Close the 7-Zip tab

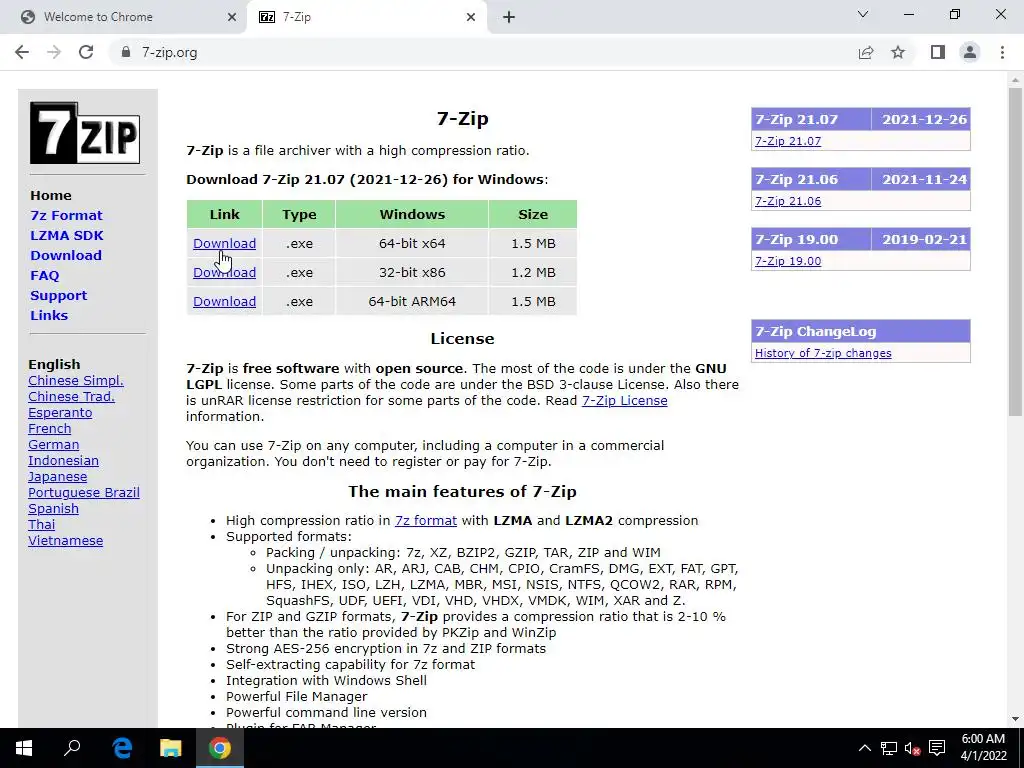(x=471, y=17)
